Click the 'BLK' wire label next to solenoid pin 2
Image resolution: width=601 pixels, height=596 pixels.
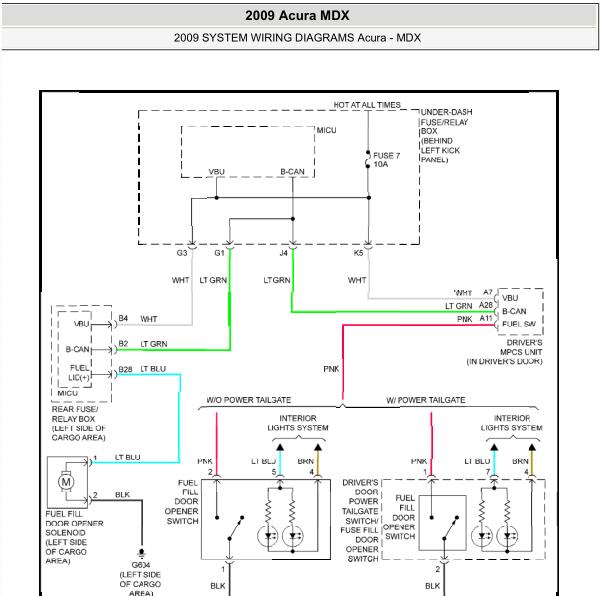coord(122,495)
